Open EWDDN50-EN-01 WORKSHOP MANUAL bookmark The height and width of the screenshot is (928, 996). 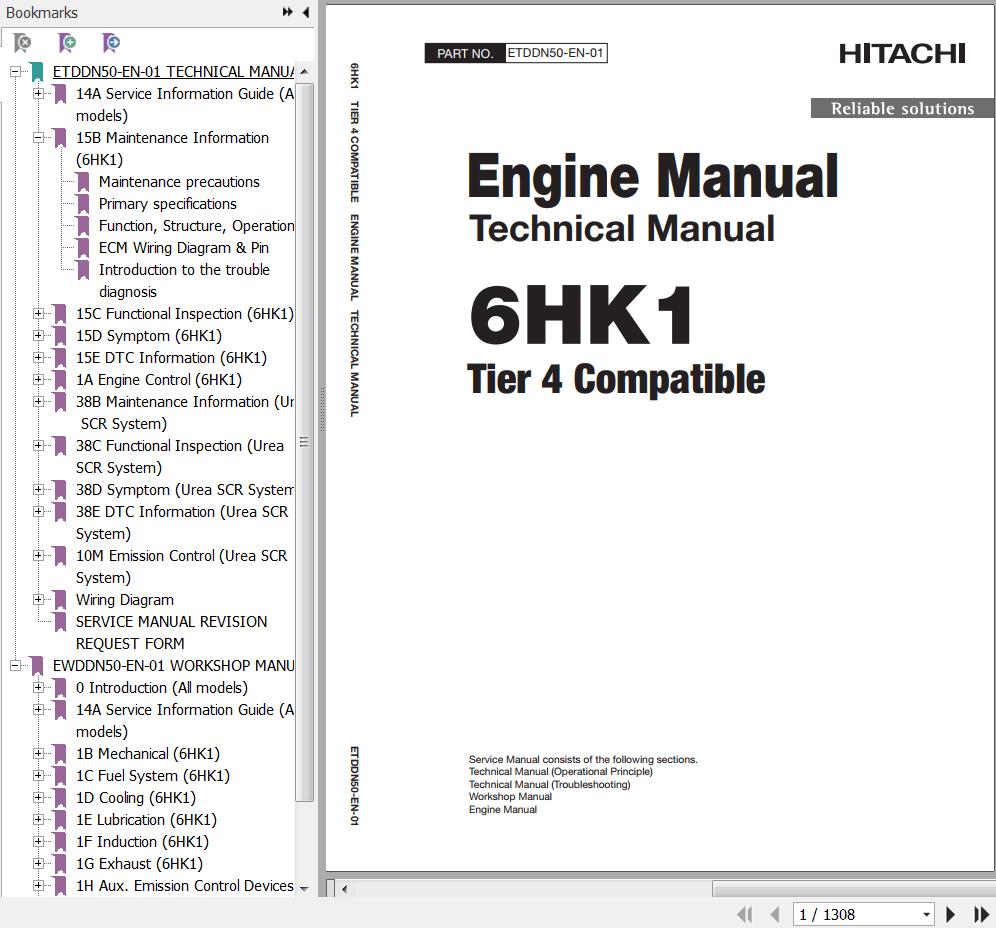click(x=173, y=666)
